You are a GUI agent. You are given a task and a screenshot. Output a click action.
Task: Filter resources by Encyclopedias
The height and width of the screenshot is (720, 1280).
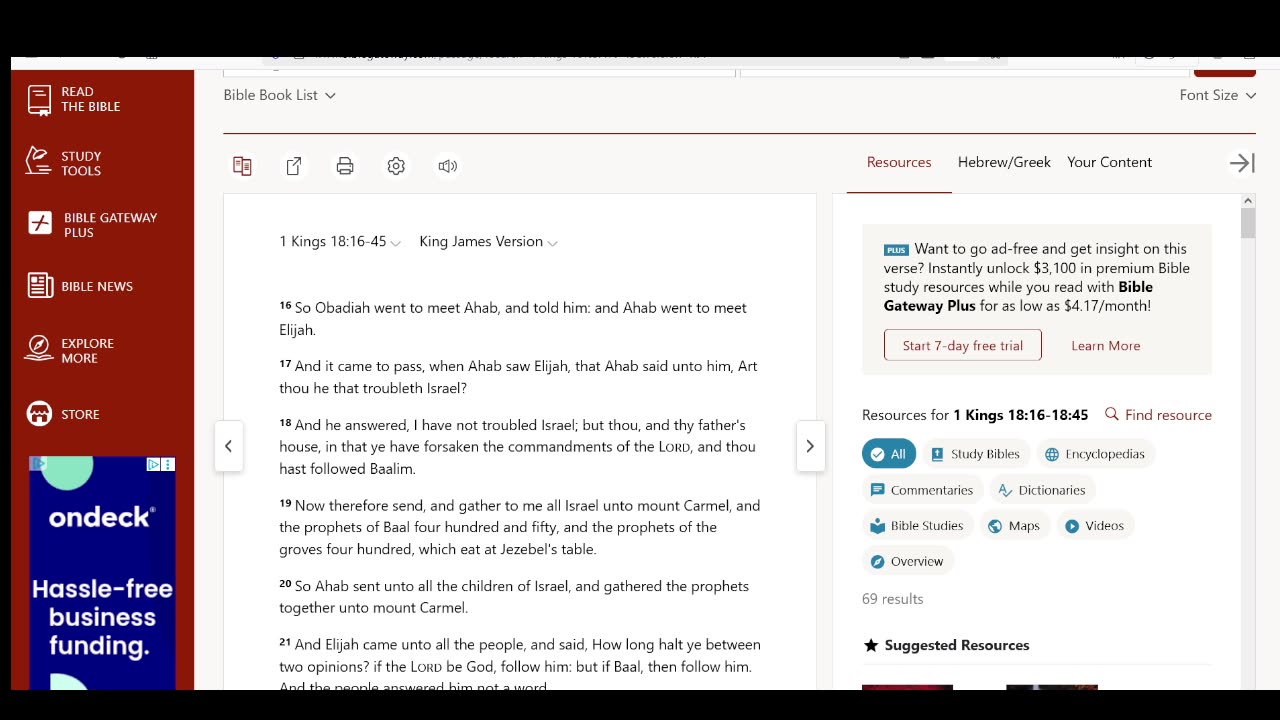pyautogui.click(x=1094, y=454)
